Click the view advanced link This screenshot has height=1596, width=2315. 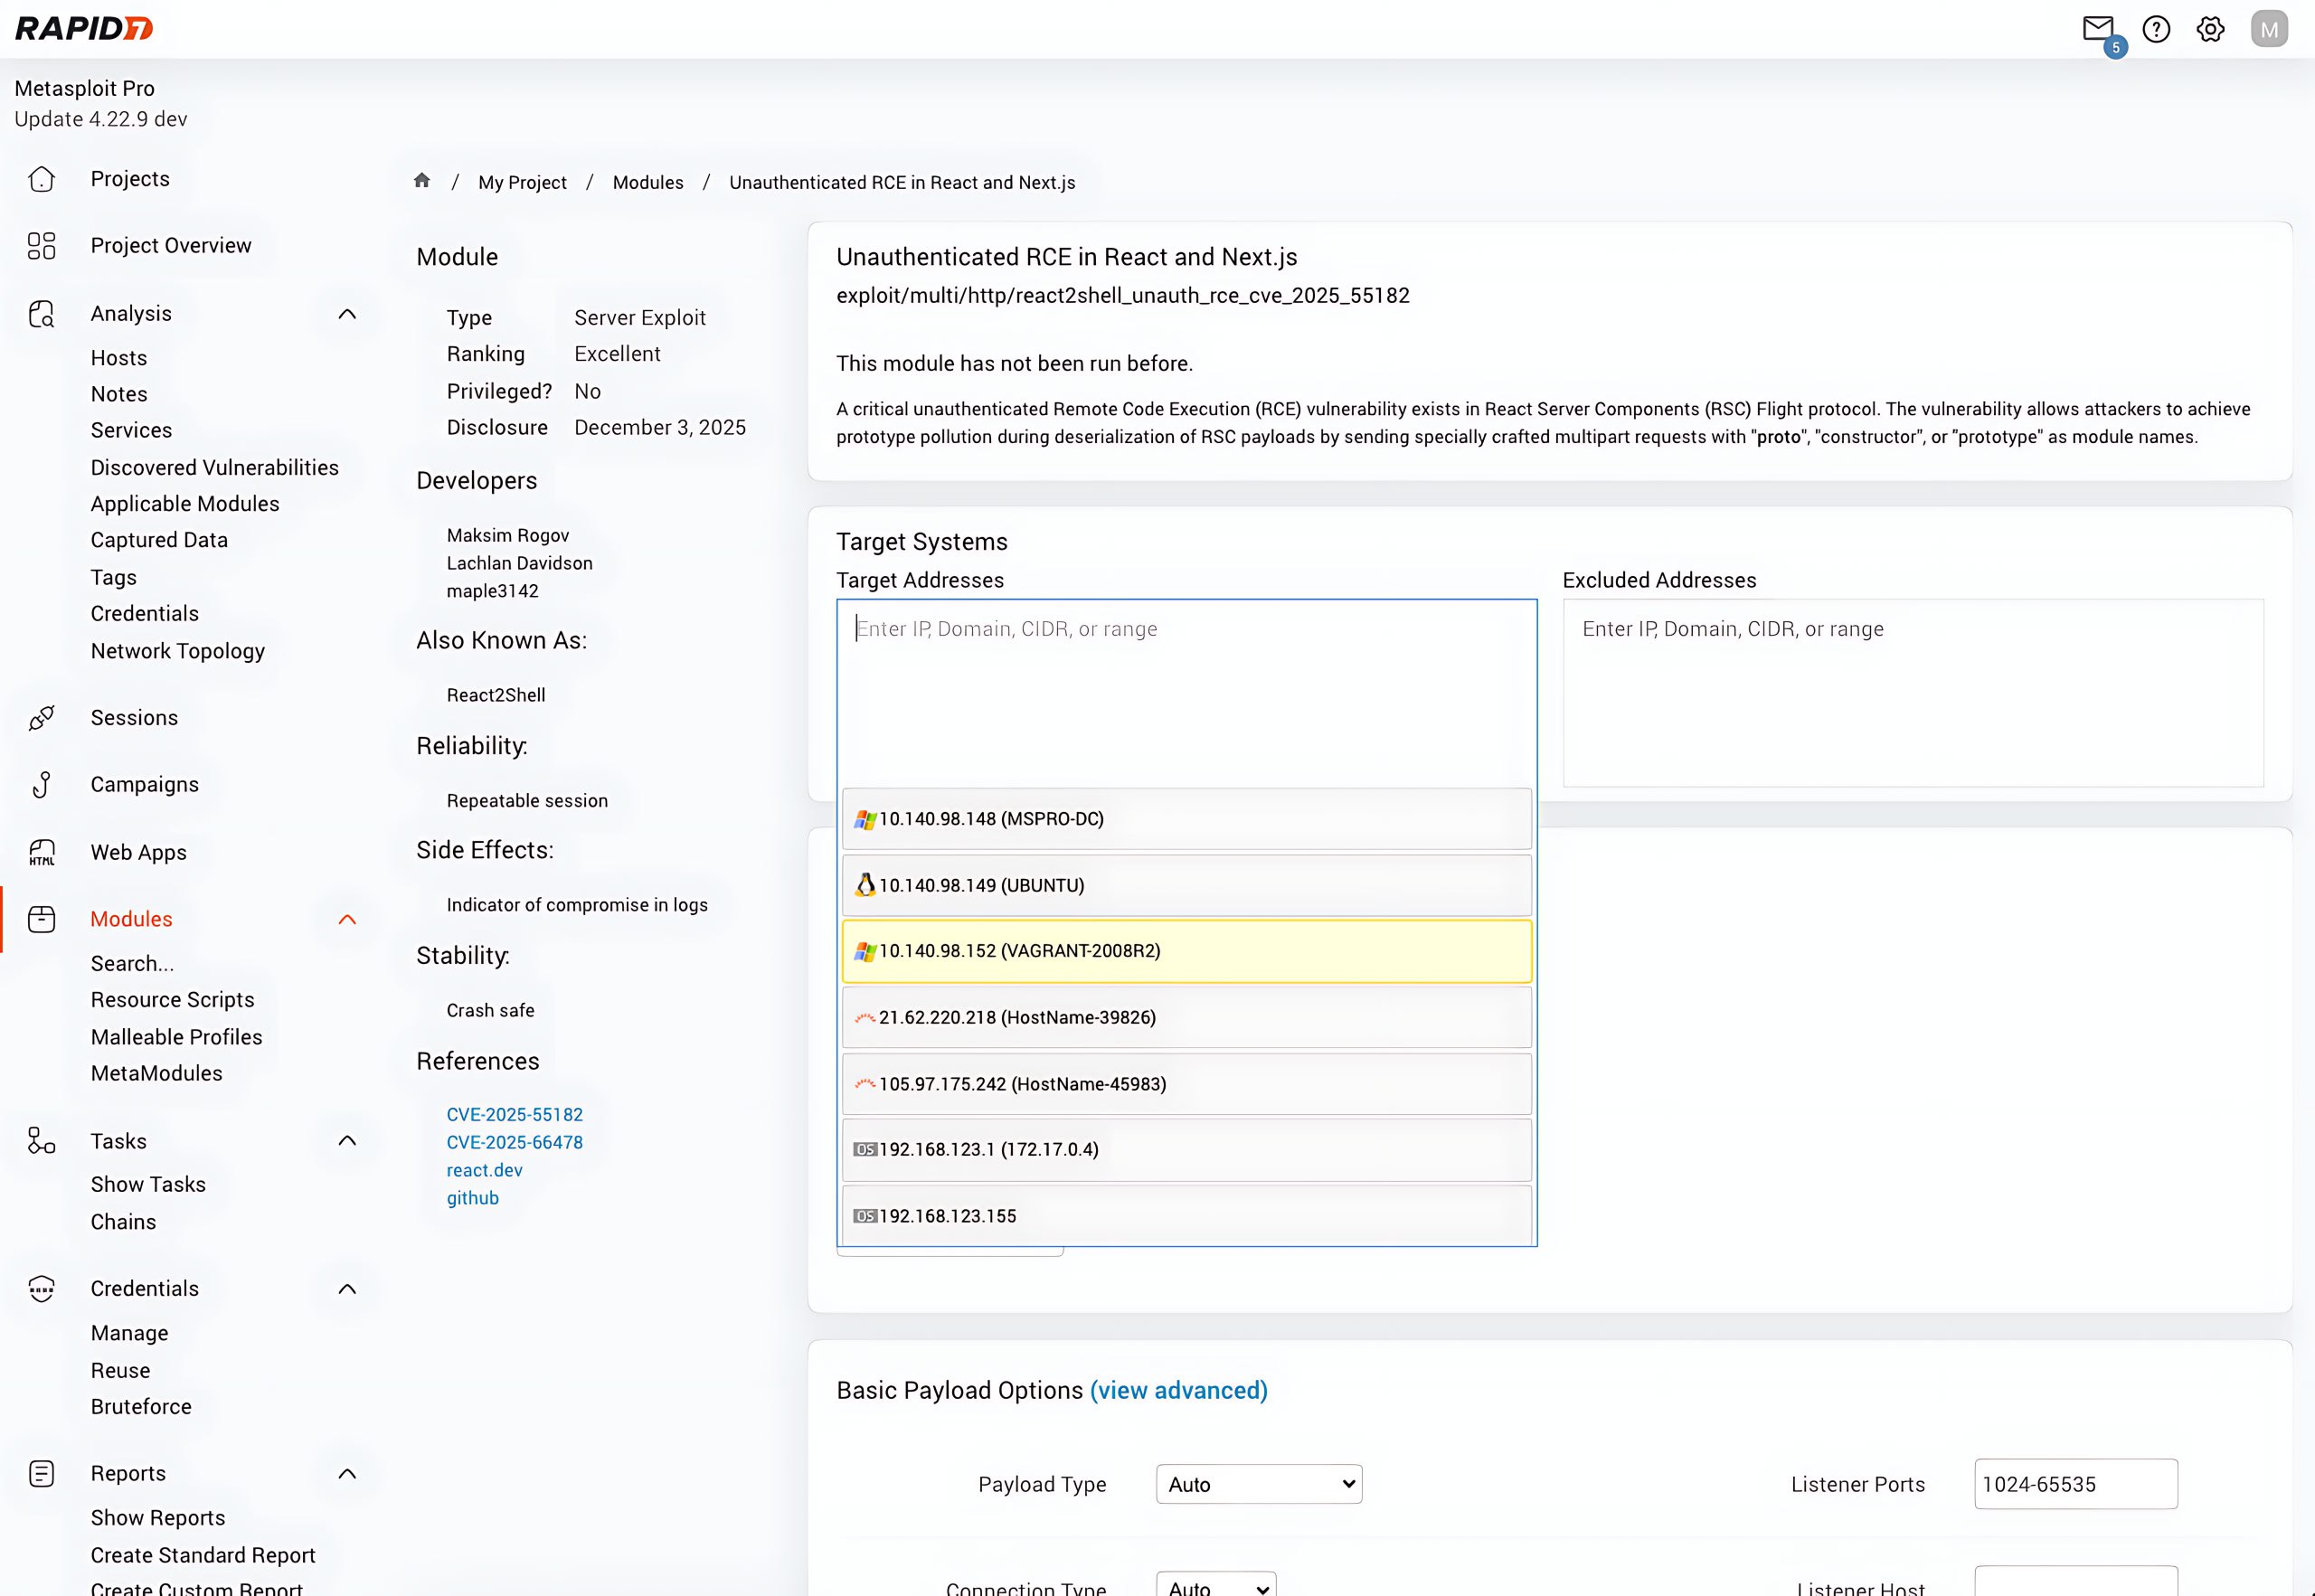[1178, 1390]
